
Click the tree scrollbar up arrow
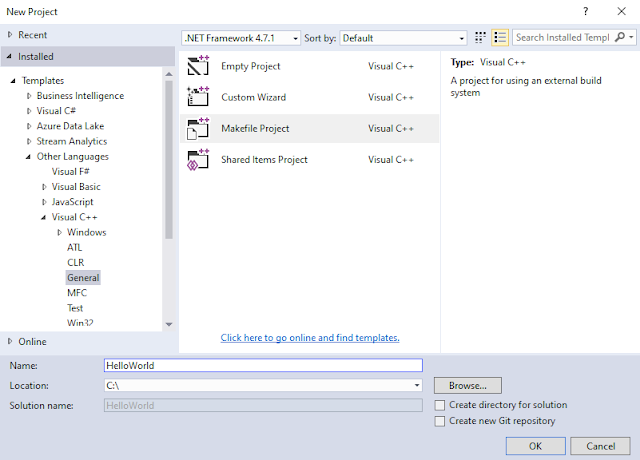tap(169, 74)
